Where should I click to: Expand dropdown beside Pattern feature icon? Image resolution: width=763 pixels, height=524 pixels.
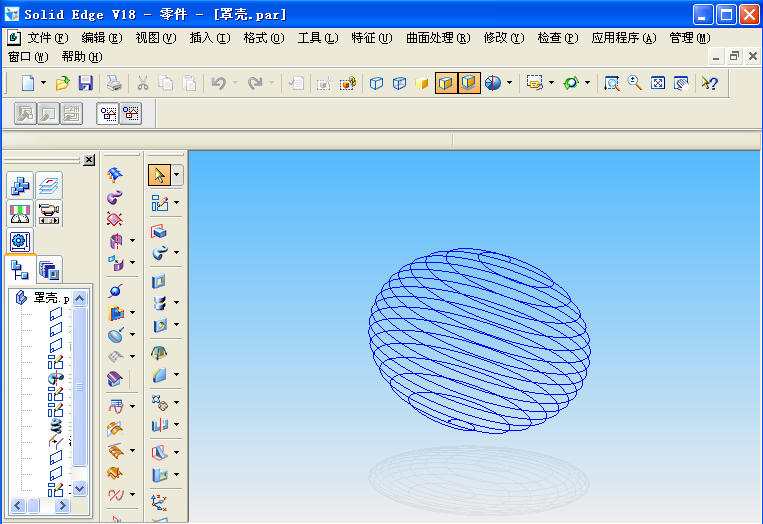177,403
